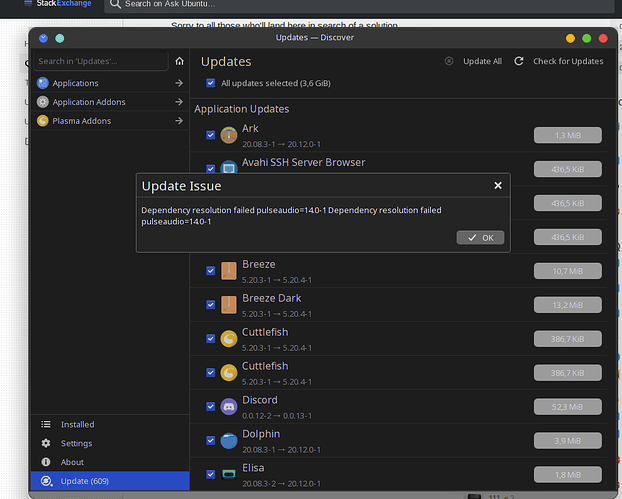The width and height of the screenshot is (622, 499).
Task: Open the Installed page
Action: click(110, 424)
